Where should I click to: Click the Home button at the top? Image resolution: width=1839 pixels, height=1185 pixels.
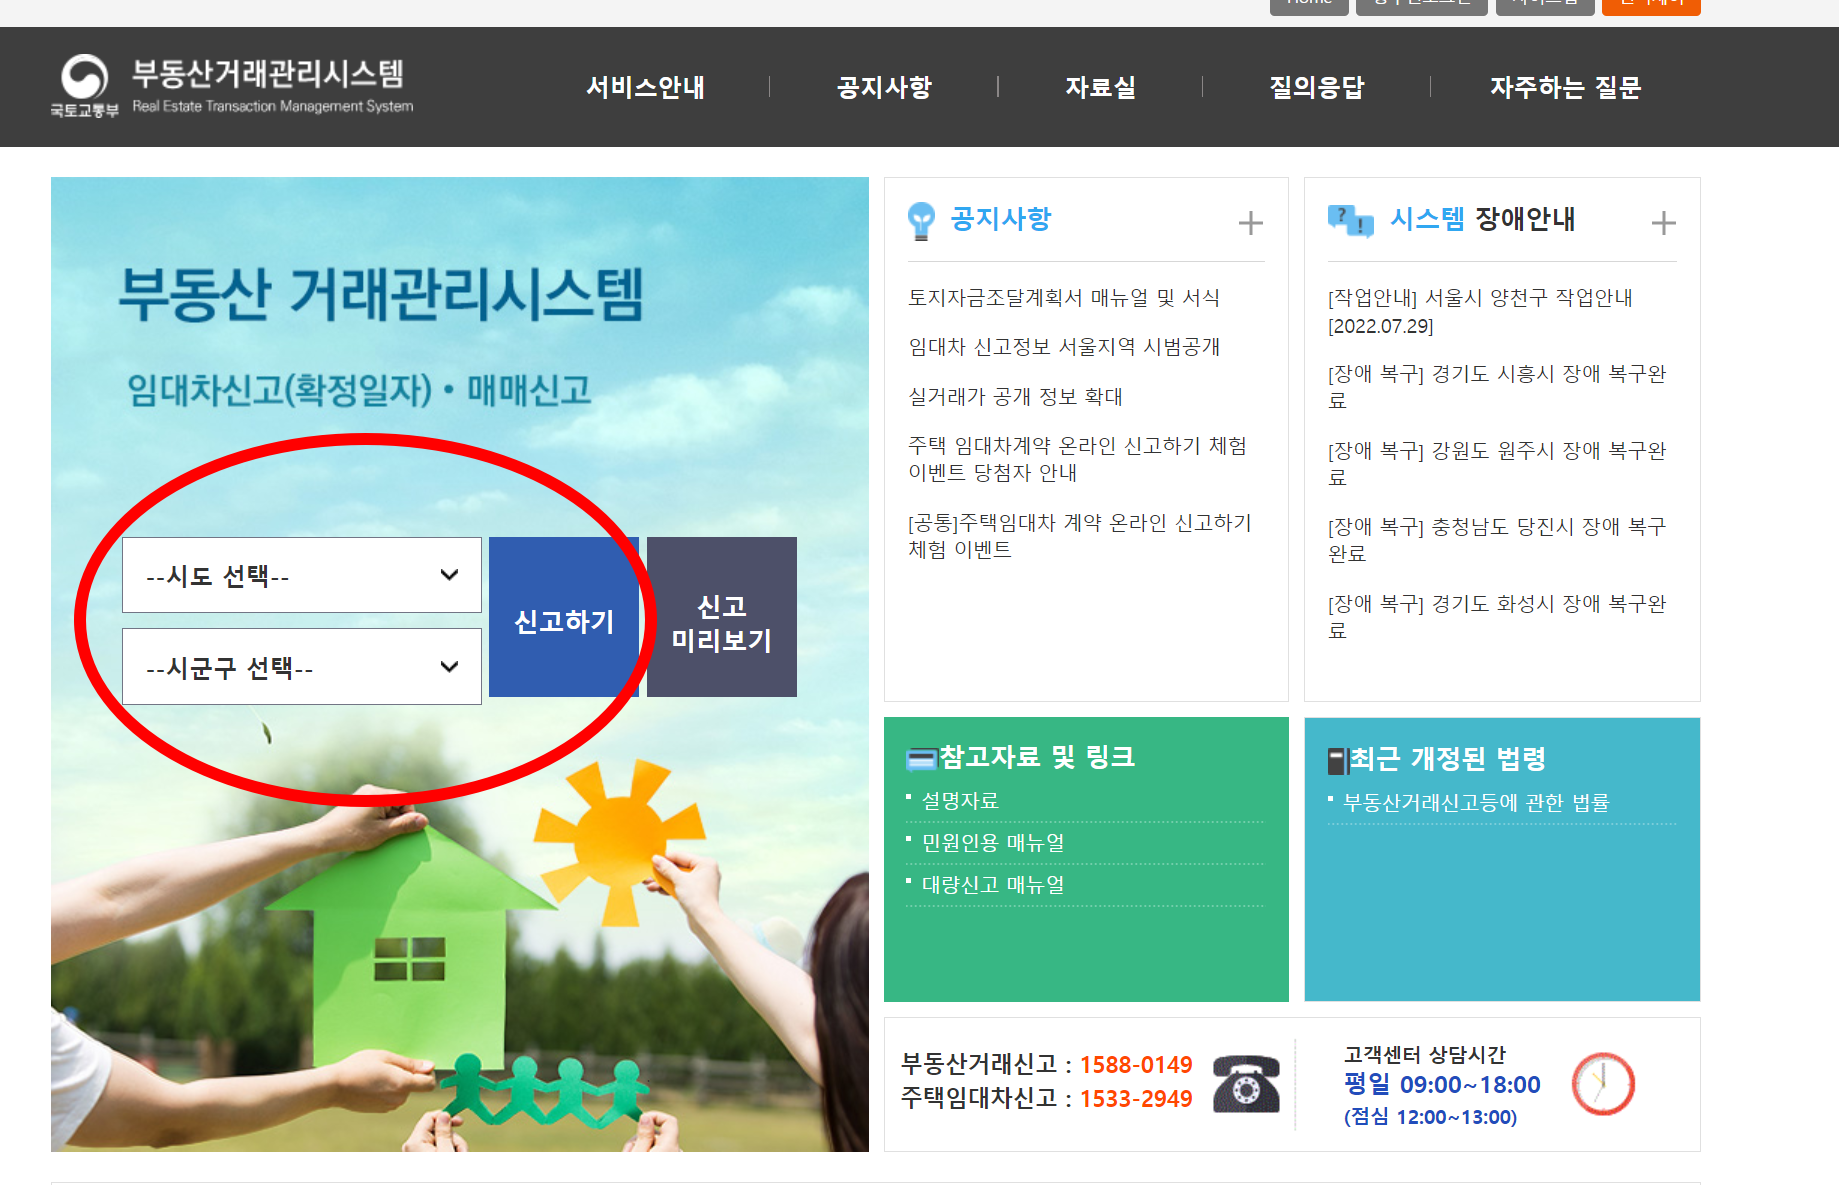(x=1308, y=5)
